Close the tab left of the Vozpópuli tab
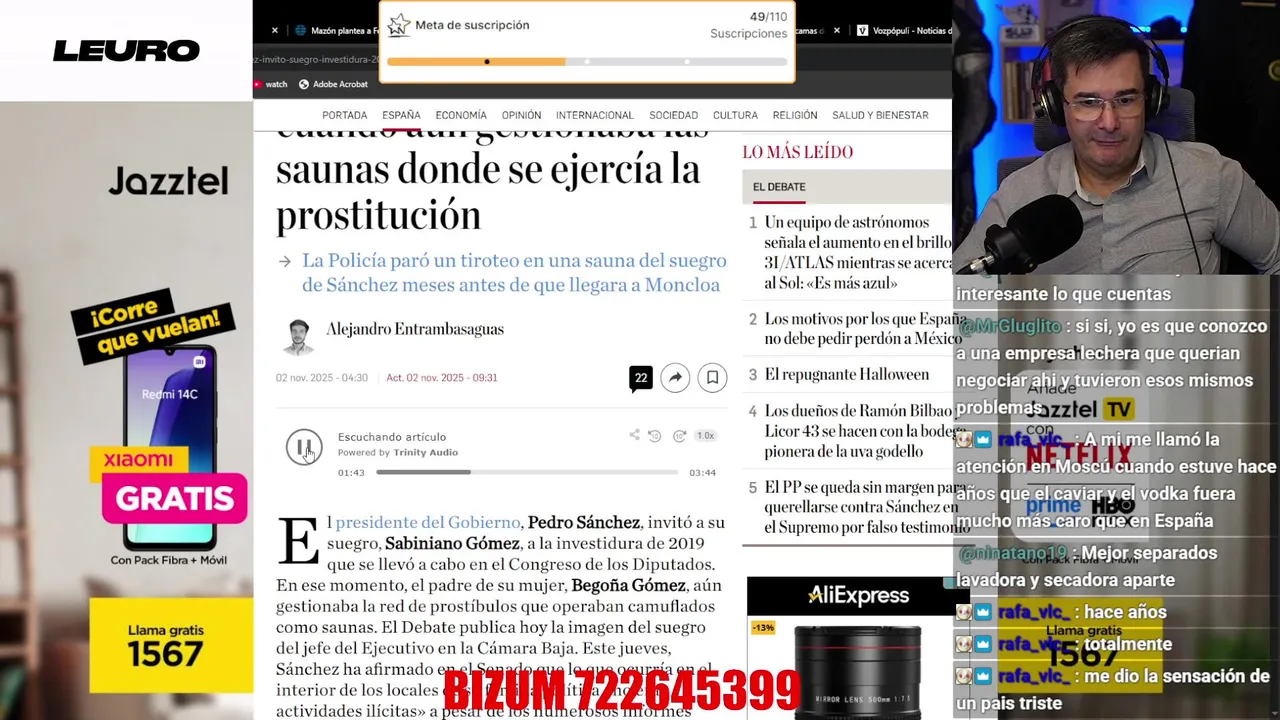 click(x=835, y=31)
